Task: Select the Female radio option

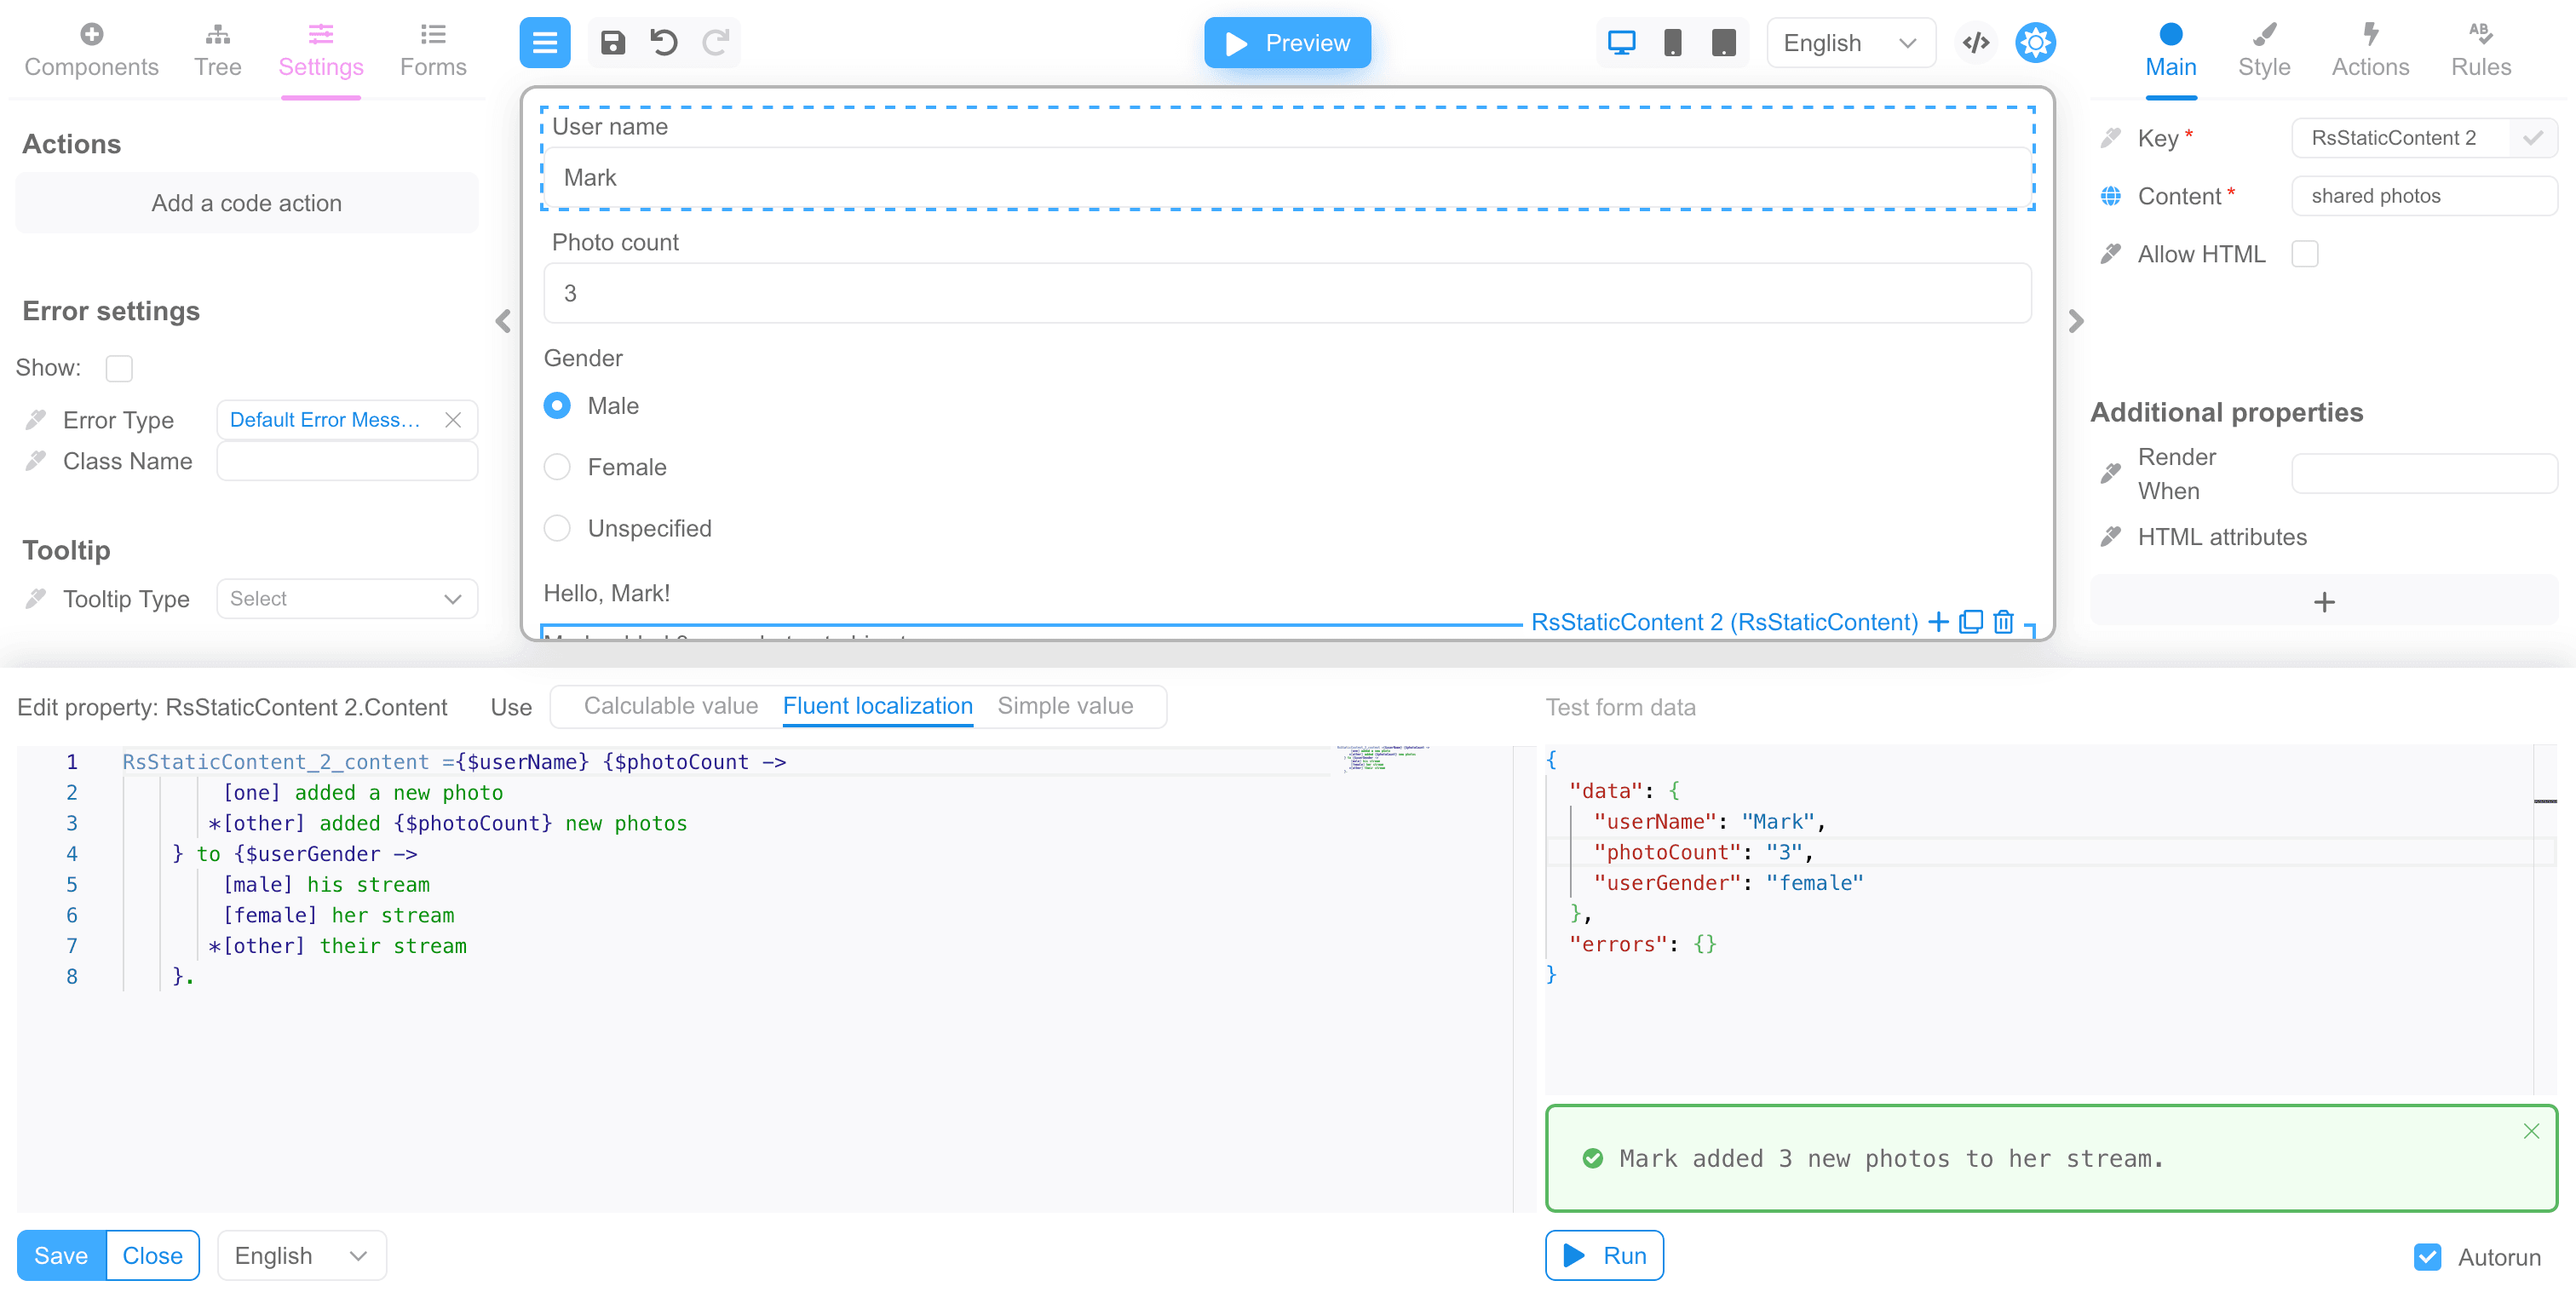Action: click(557, 467)
